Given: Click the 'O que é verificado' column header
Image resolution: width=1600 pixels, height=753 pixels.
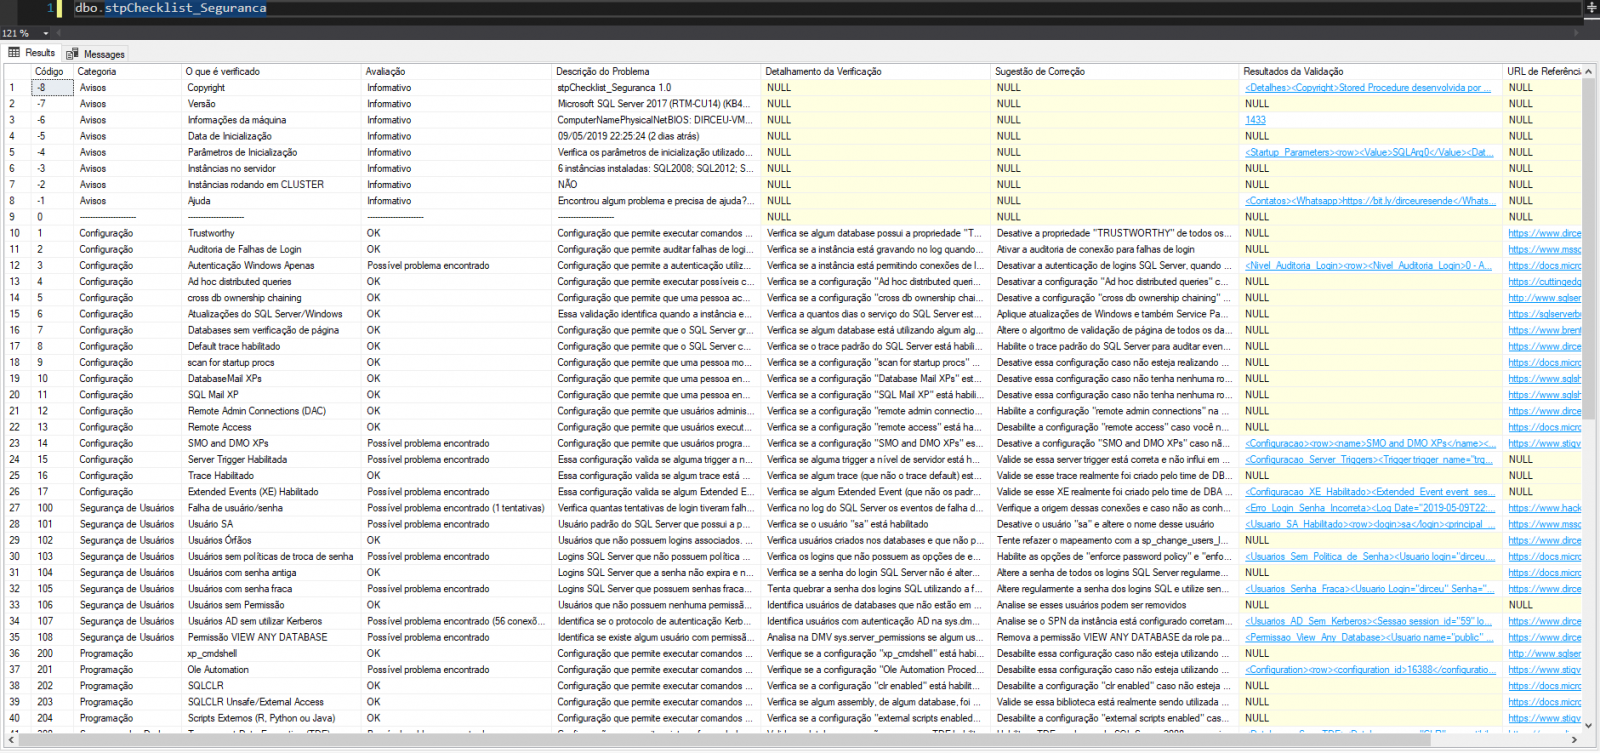Looking at the screenshot, I should click(x=271, y=71).
